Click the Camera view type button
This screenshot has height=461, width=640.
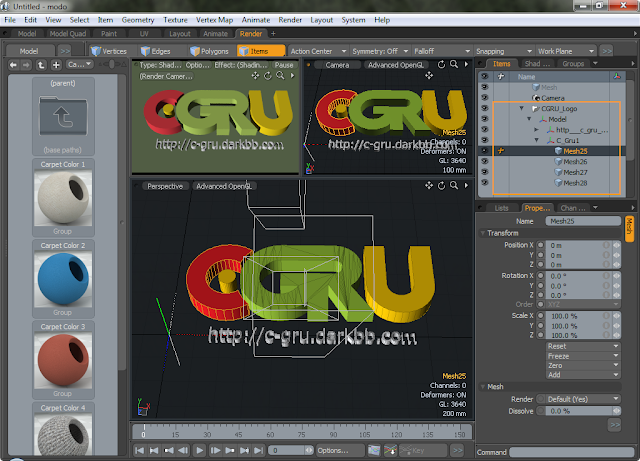(337, 65)
